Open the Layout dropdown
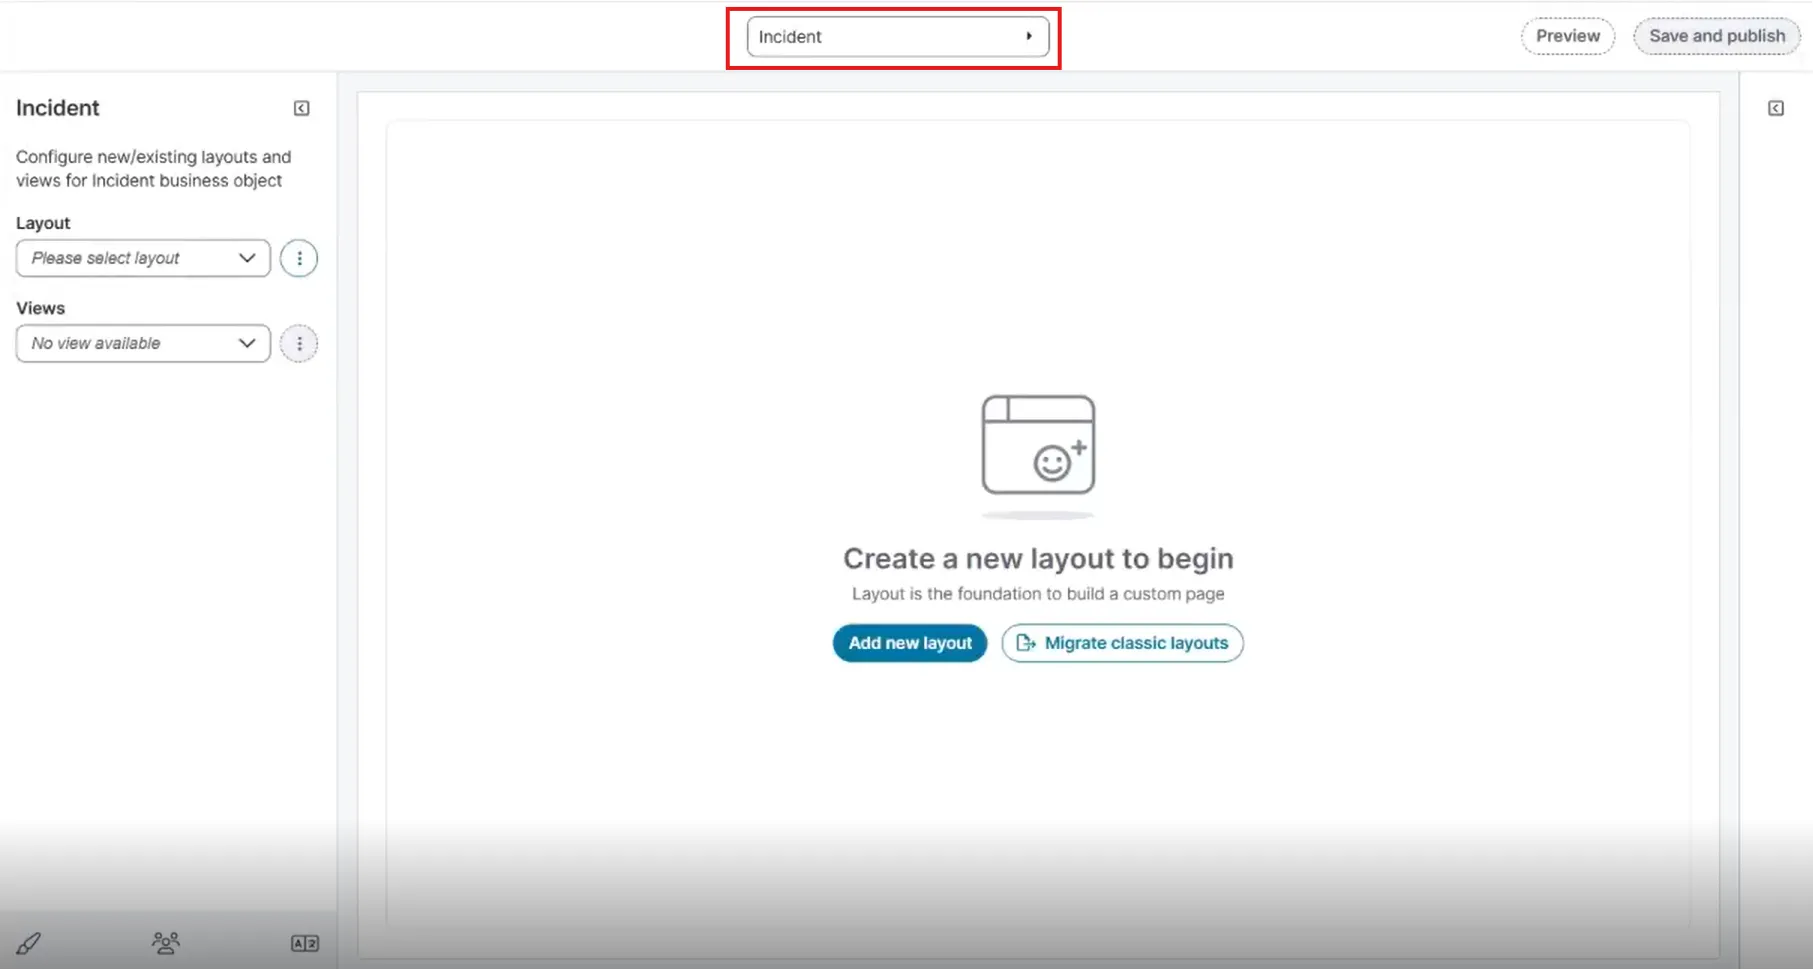The width and height of the screenshot is (1813, 969). [143, 258]
